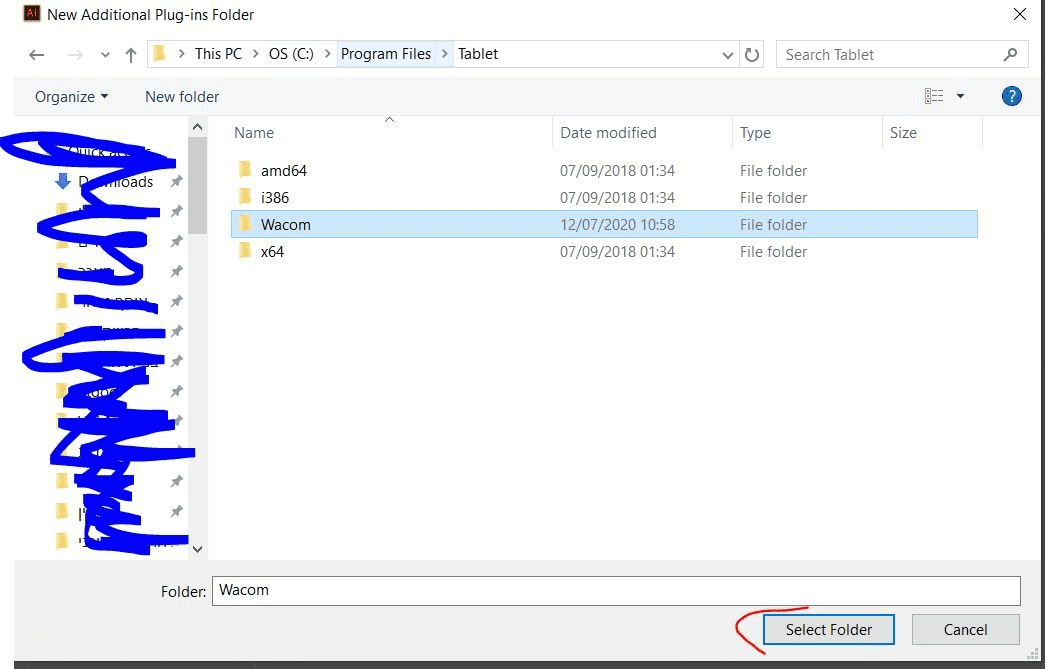This screenshot has width=1045, height=669.
Task: Click the i386 folder icon
Action: coord(245,197)
